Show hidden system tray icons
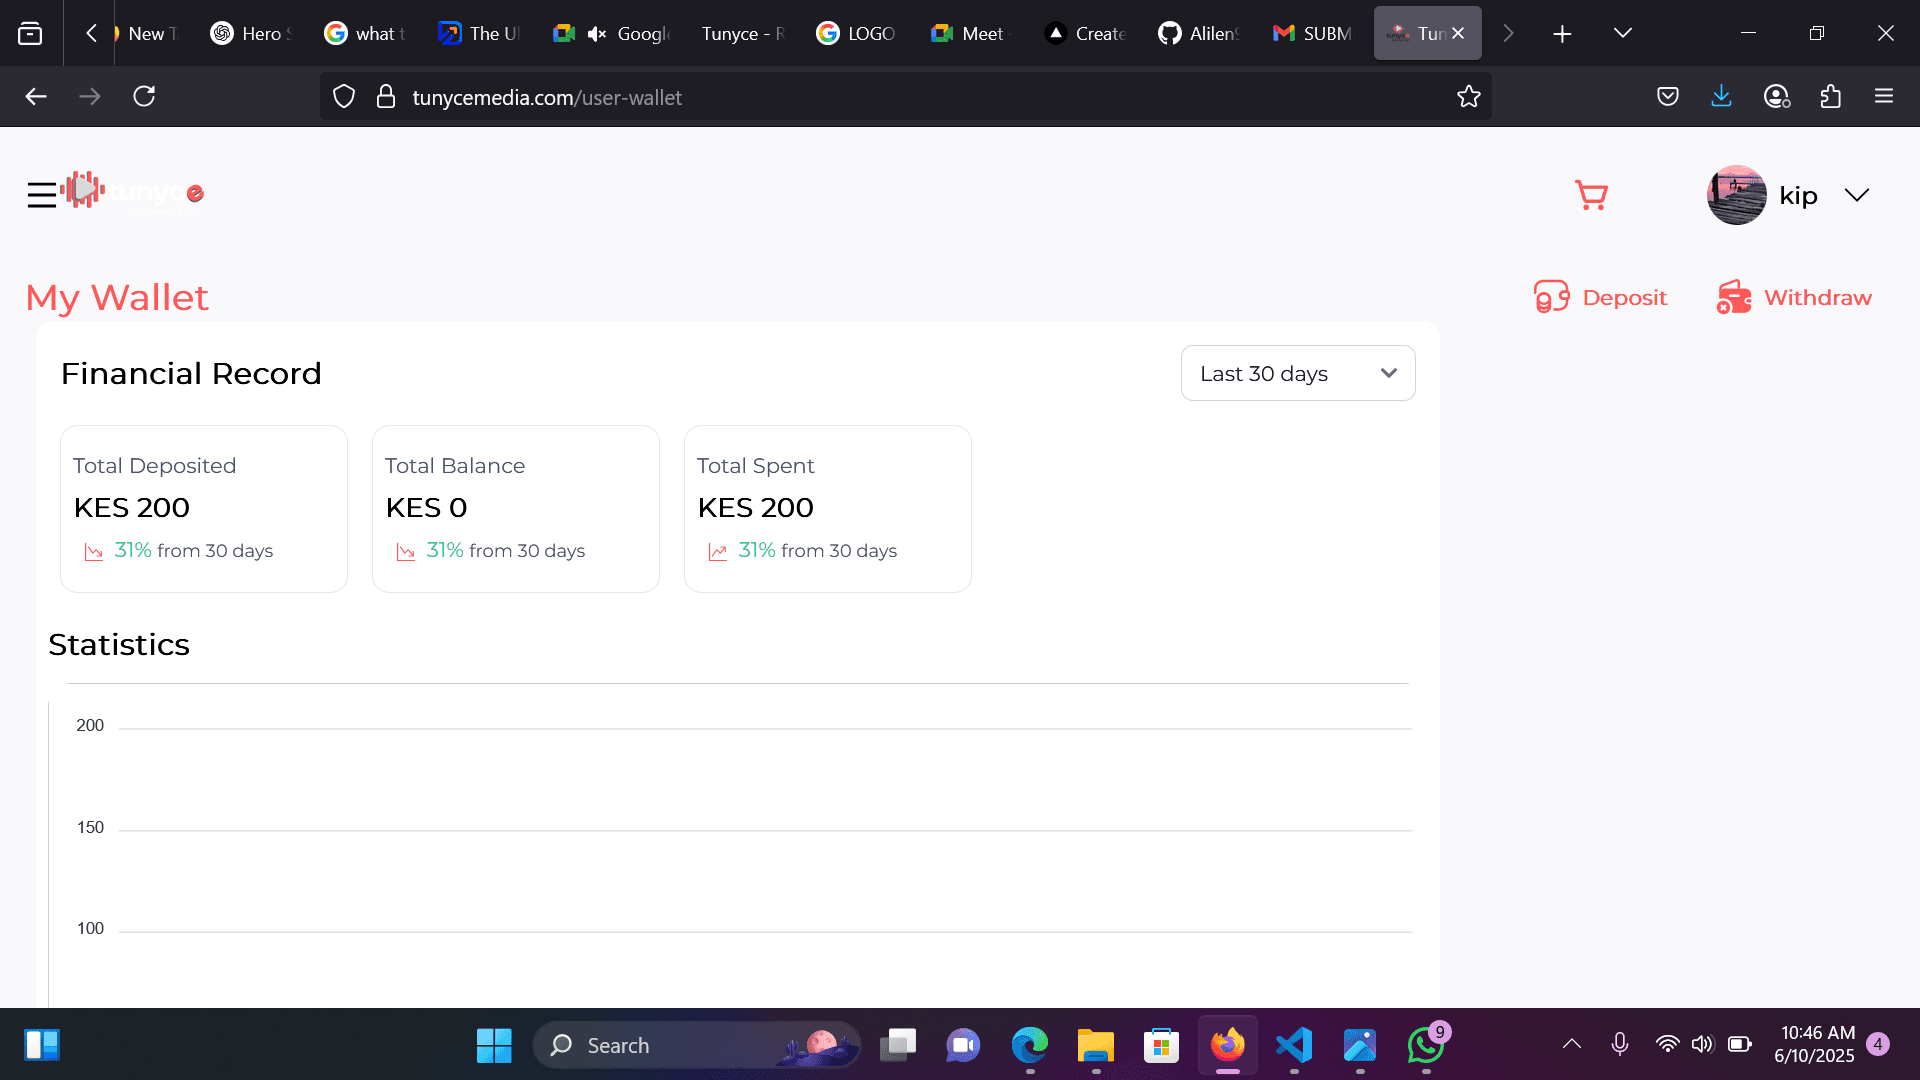This screenshot has width=1920, height=1080. (1572, 1044)
